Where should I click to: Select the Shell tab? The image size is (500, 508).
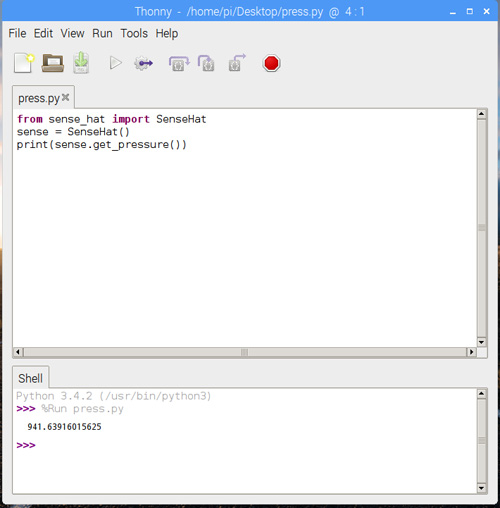pos(31,378)
